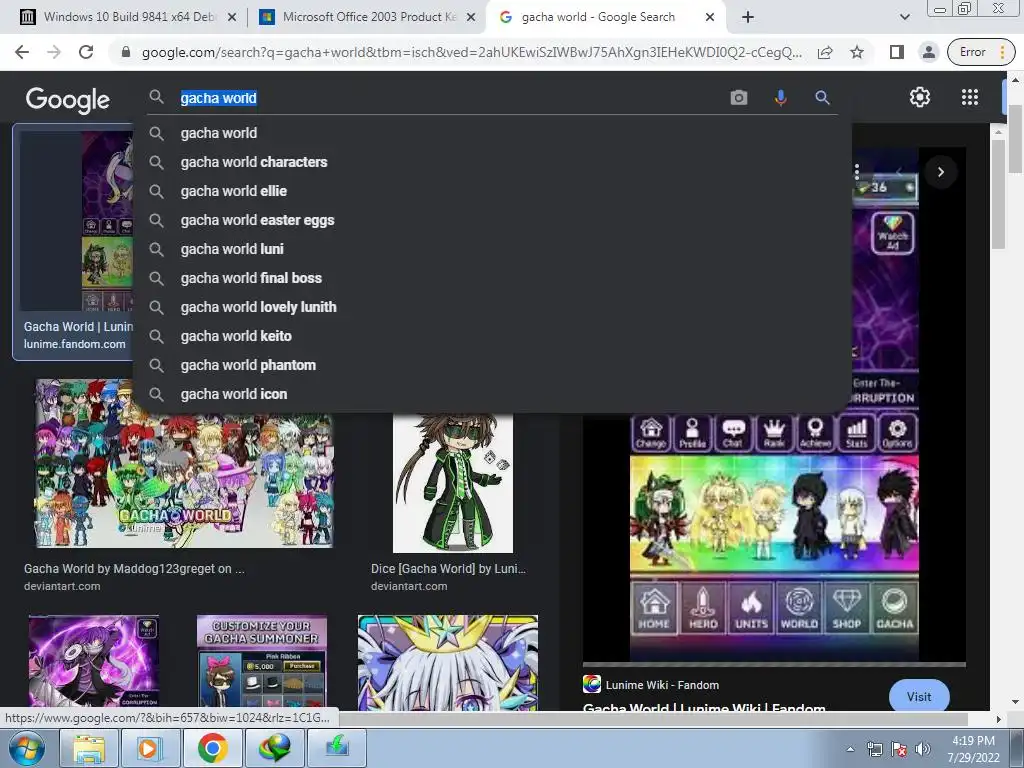1024x768 pixels.
Task: Open the green download arrow taskbar app
Action: pos(336,748)
